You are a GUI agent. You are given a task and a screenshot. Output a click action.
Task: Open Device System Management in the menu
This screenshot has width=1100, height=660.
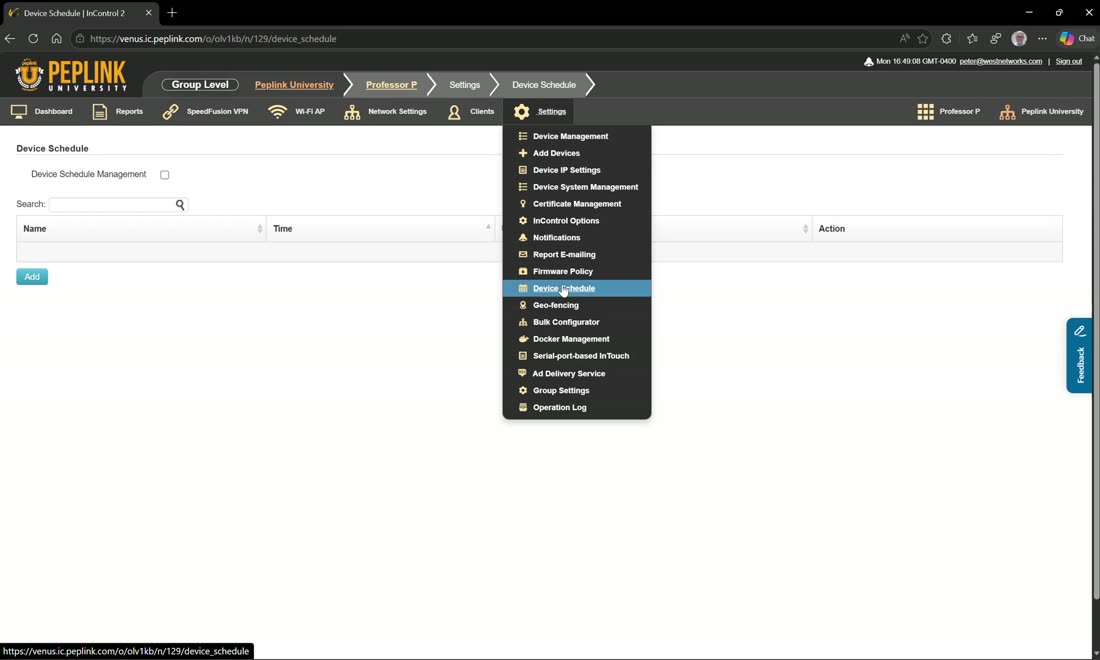pos(585,187)
